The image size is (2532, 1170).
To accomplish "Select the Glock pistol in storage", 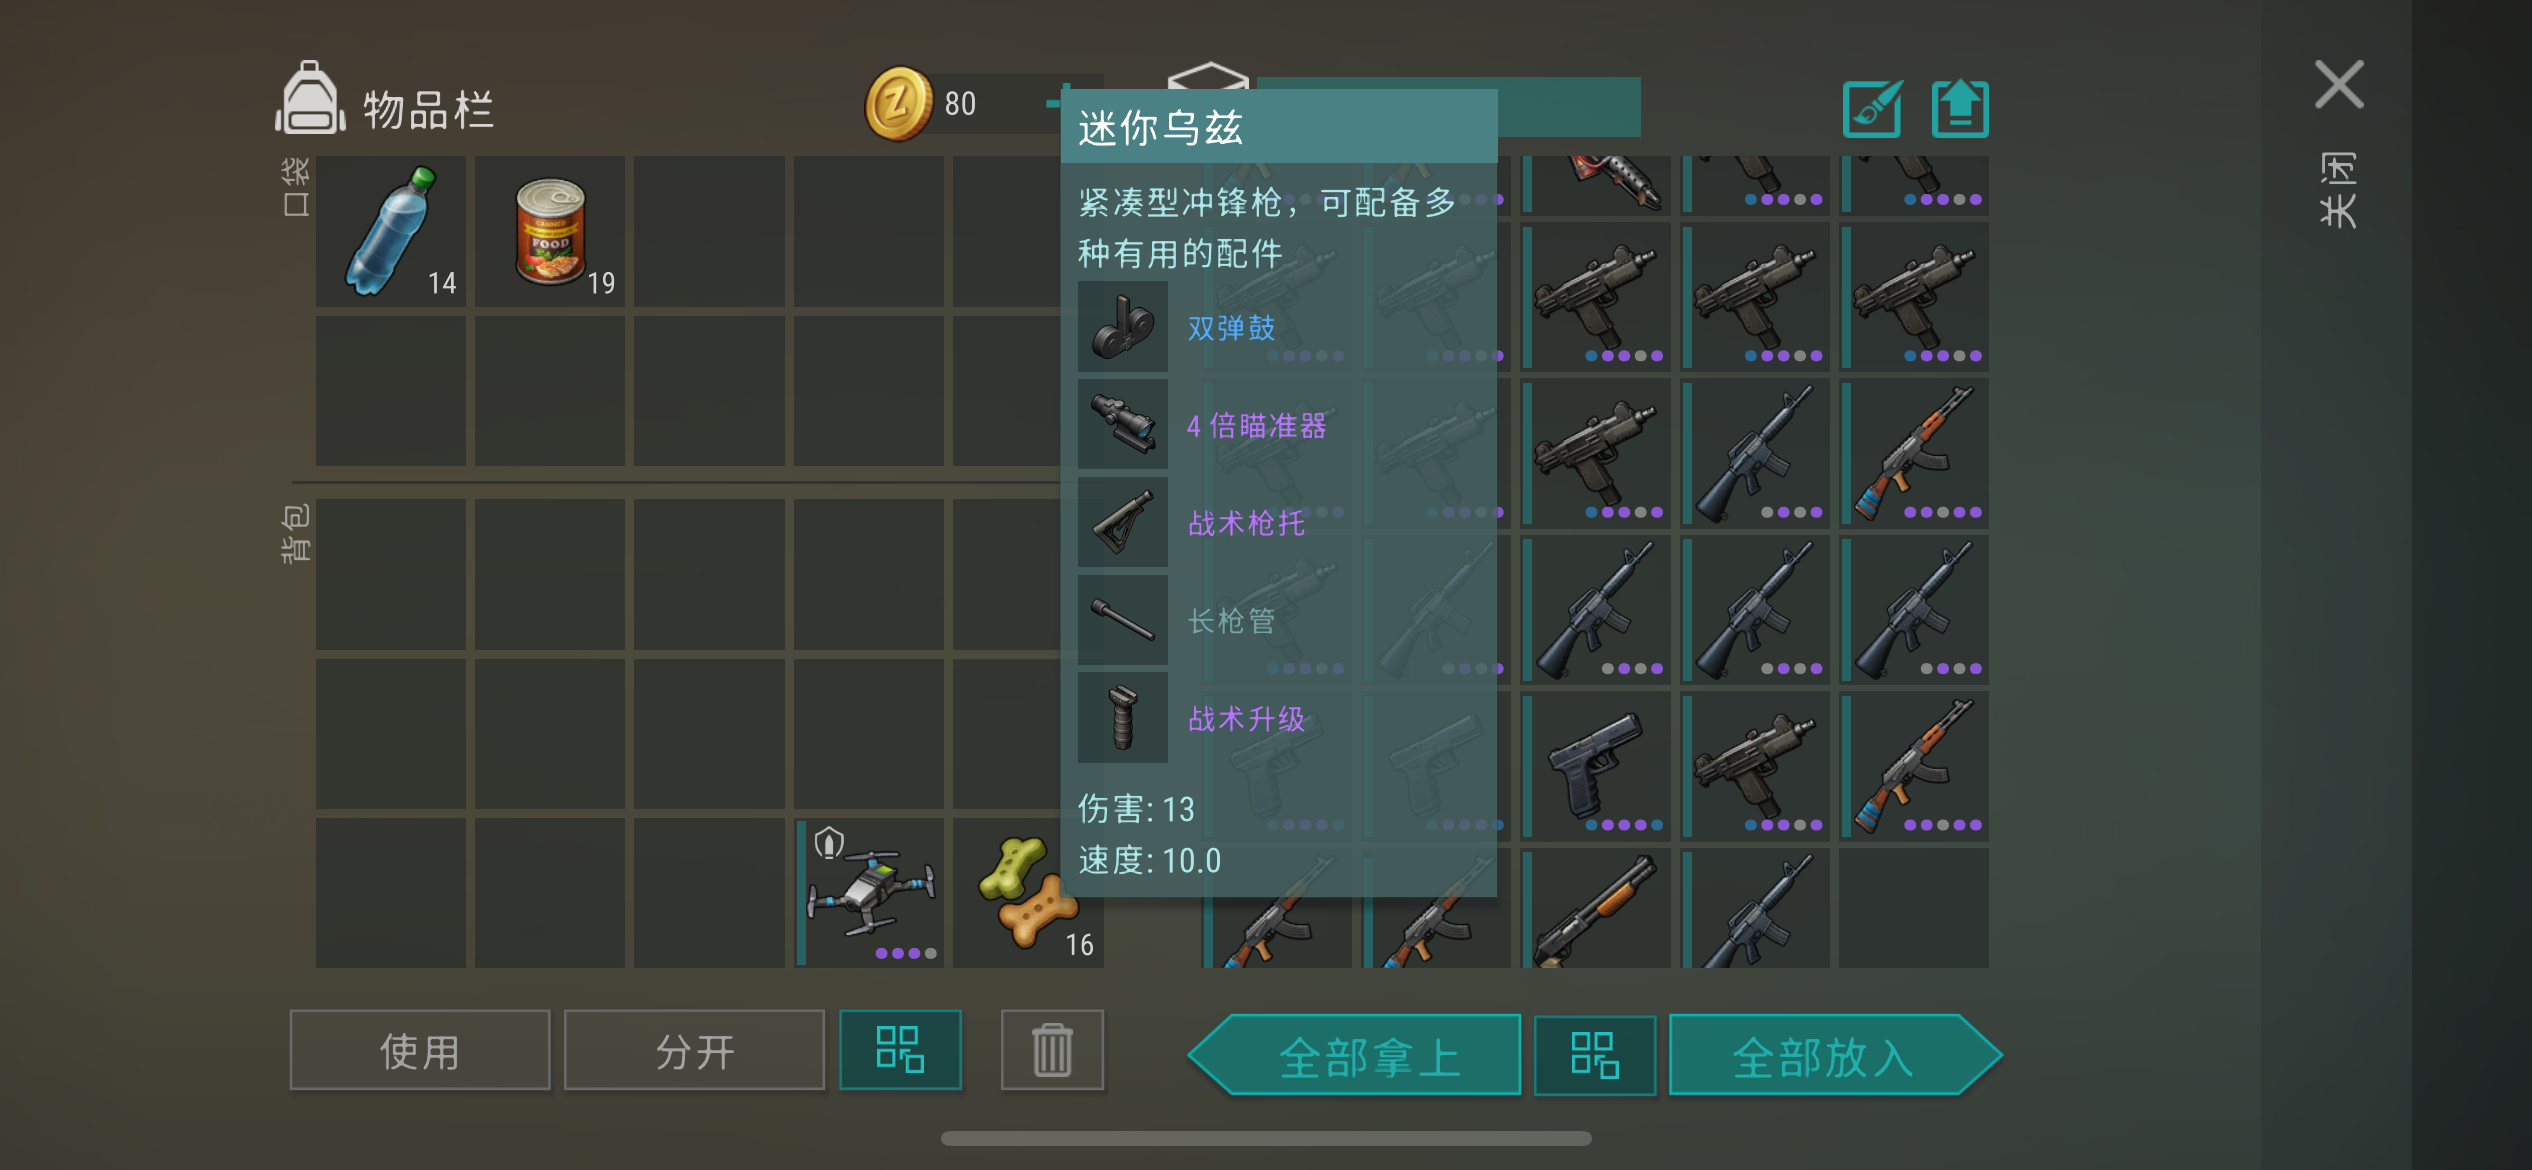I will click(x=1597, y=766).
